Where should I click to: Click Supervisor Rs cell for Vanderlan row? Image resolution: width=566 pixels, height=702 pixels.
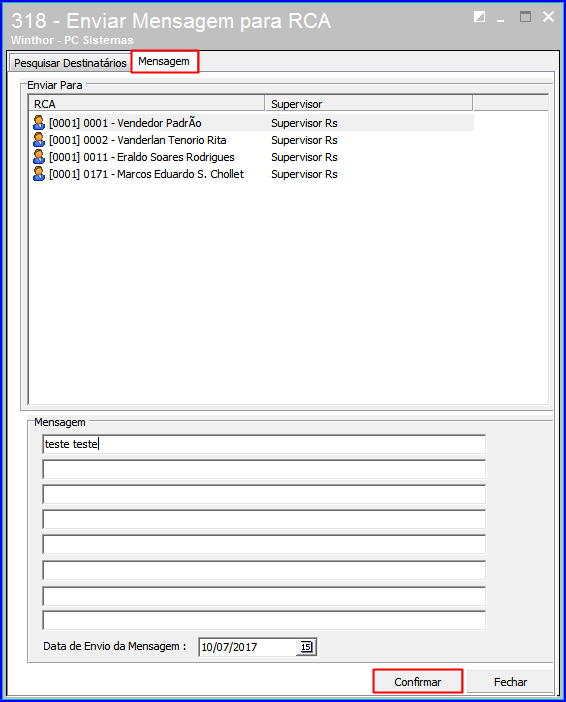(304, 140)
